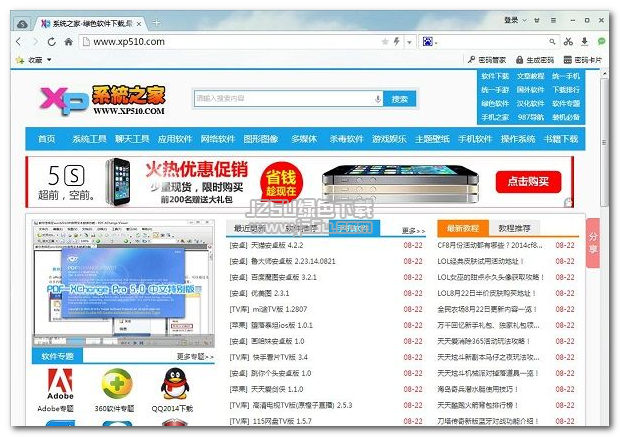This screenshot has width=620, height=437.
Task: Toggle the lightning speed mode icon
Action: click(x=396, y=41)
